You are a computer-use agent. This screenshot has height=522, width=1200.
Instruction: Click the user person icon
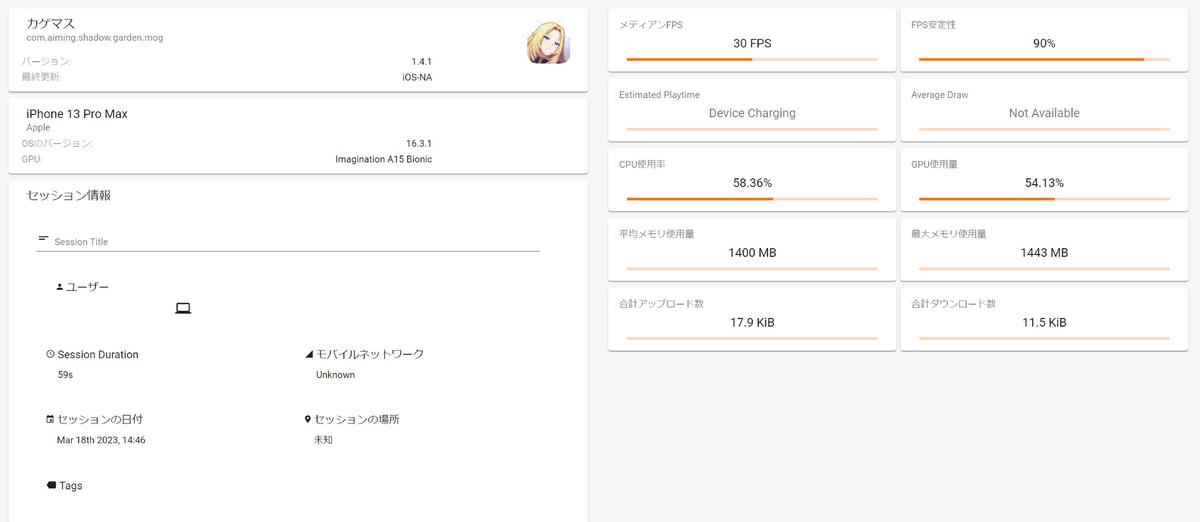click(60, 287)
